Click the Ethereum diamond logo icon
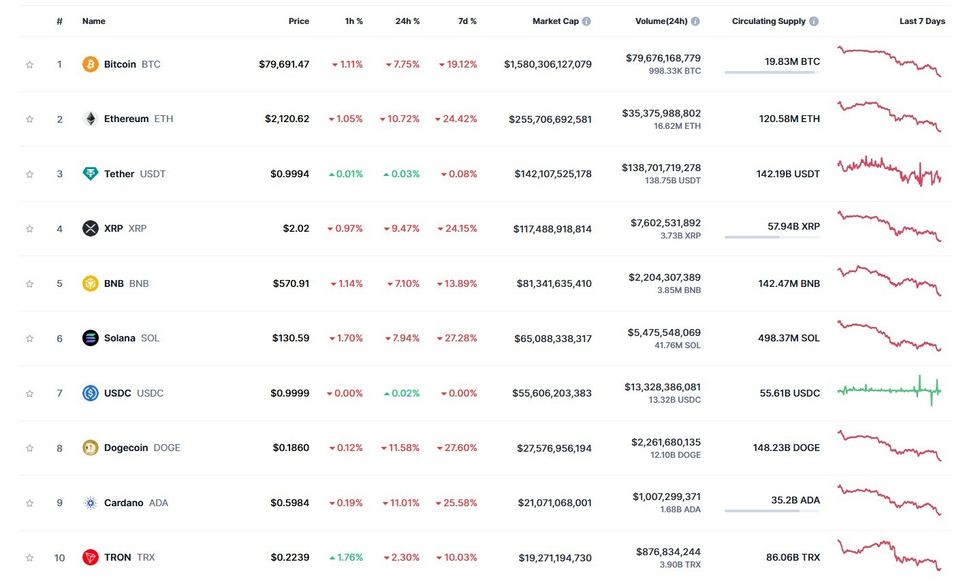Screen dimensions: 980x584 (90, 119)
